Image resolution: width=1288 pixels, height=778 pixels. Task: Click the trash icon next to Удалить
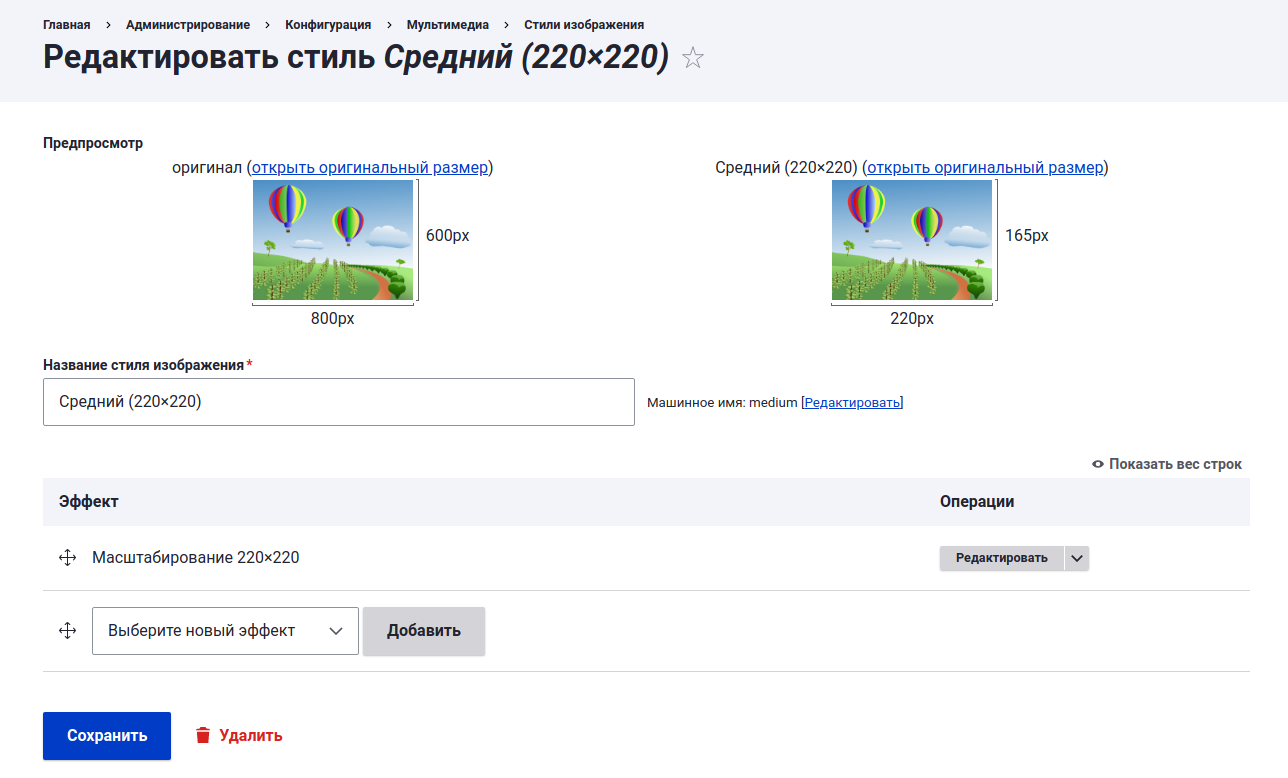point(203,736)
